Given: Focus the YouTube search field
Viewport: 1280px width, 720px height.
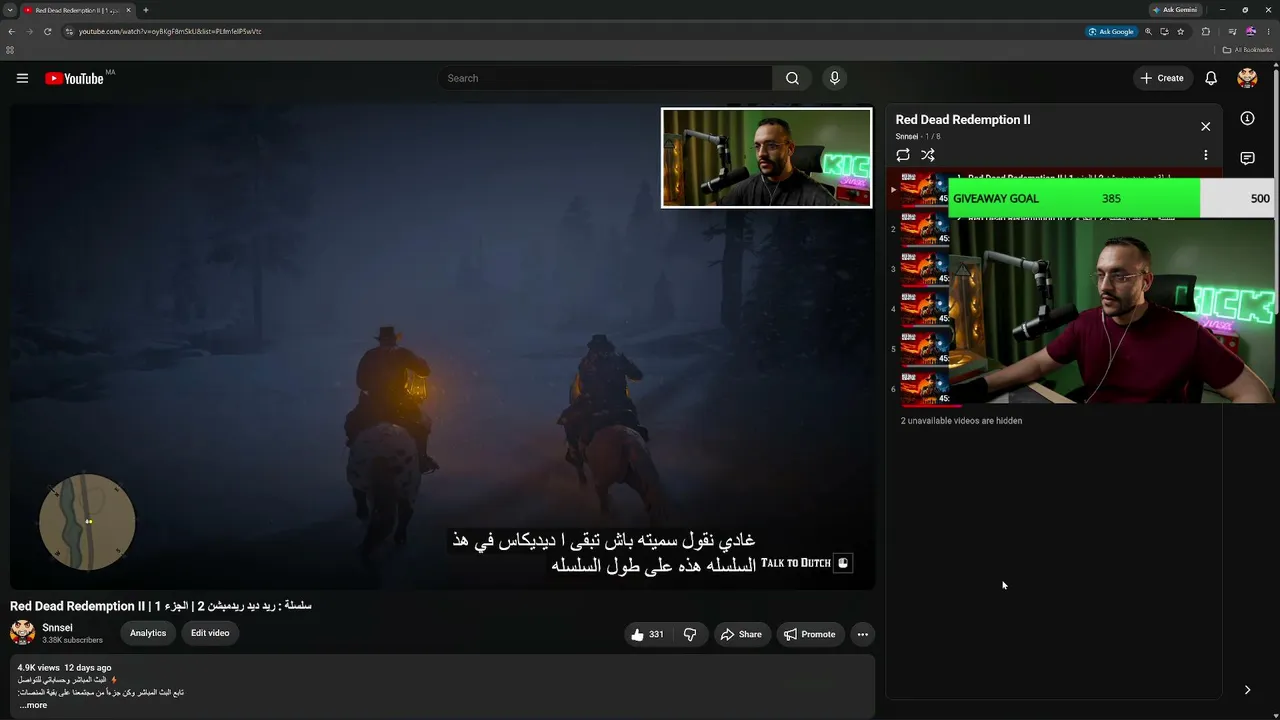Looking at the screenshot, I should (604, 78).
